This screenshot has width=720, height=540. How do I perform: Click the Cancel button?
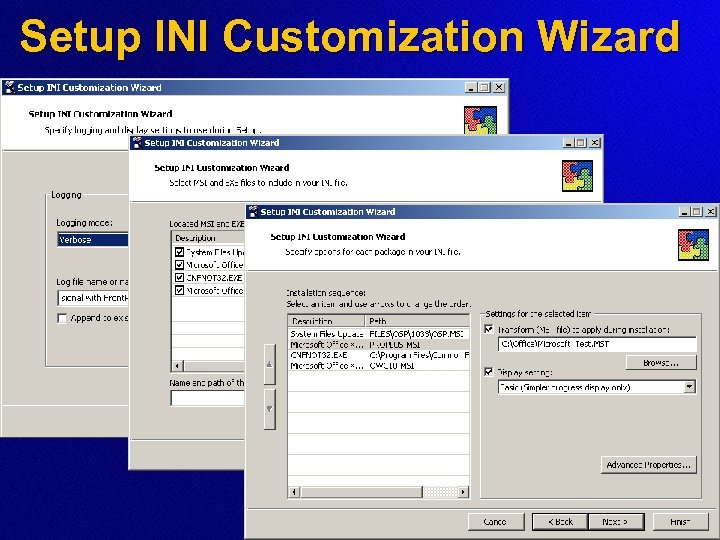[x=496, y=522]
